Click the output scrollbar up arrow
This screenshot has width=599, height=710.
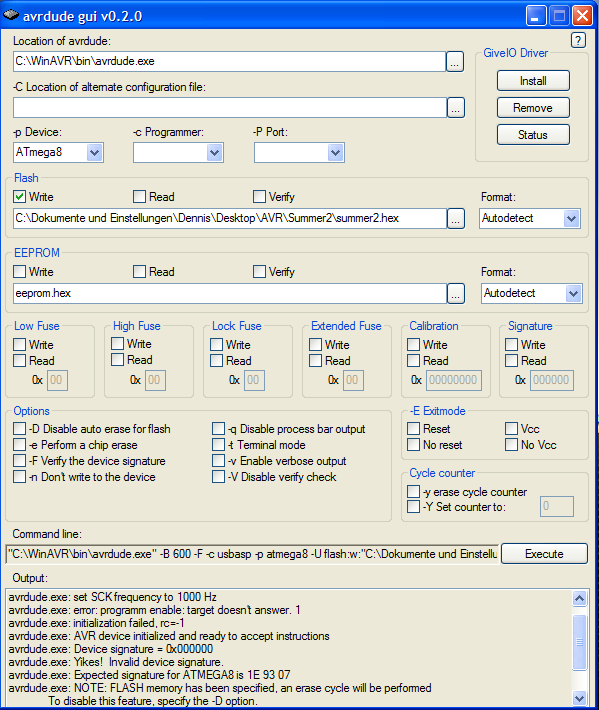pyautogui.click(x=580, y=599)
